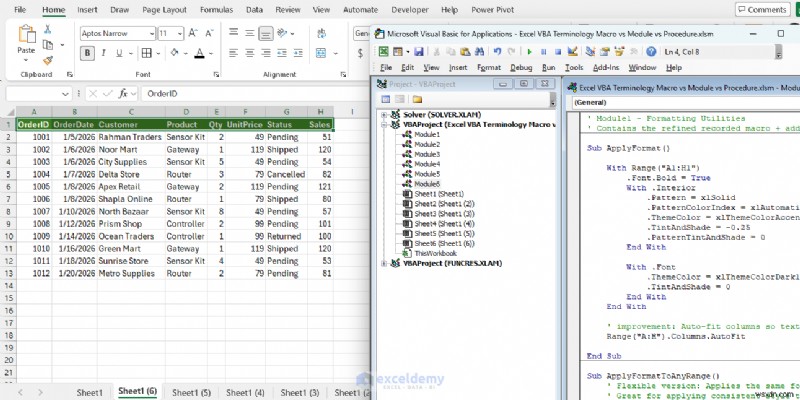Viewport: 800px width, 400px height.
Task: Open the Properties Window icon in VBA toolbar
Action: coord(605,52)
